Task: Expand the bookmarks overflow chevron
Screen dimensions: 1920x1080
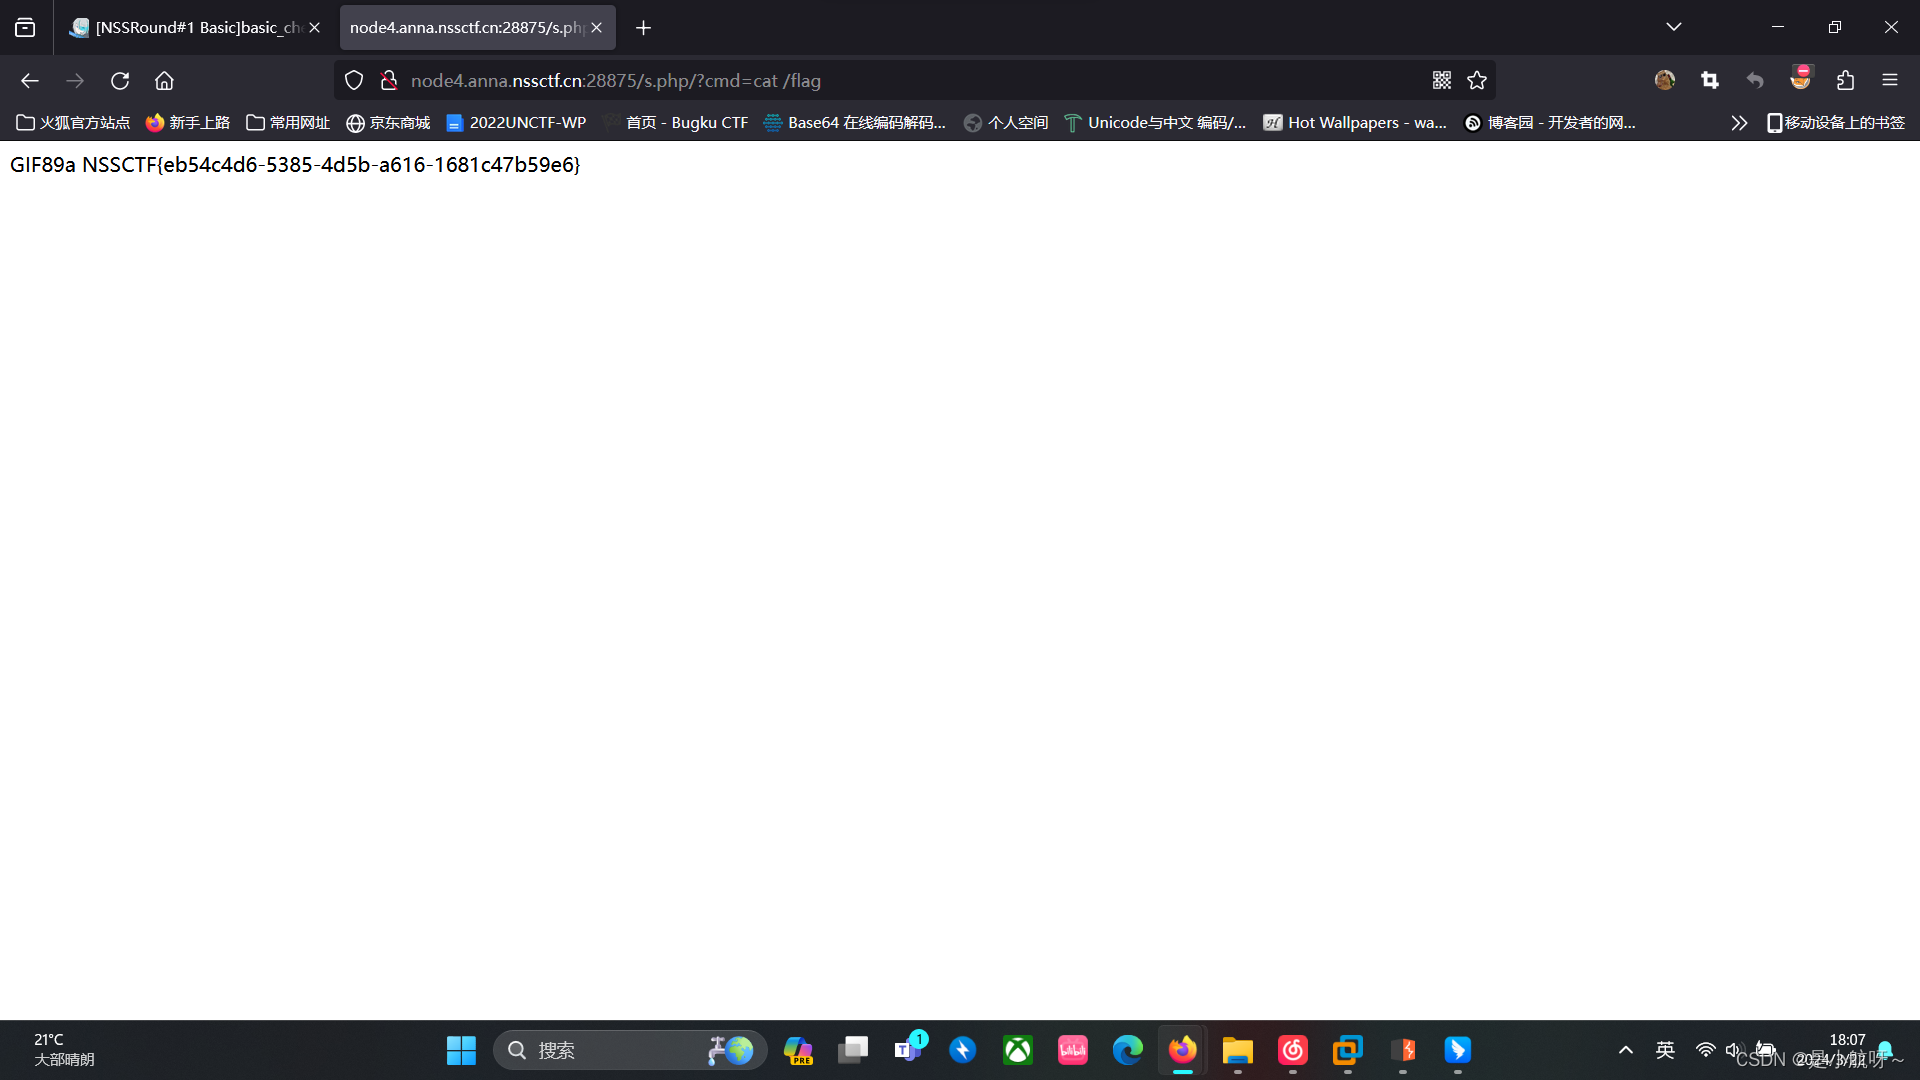Action: (x=1739, y=122)
